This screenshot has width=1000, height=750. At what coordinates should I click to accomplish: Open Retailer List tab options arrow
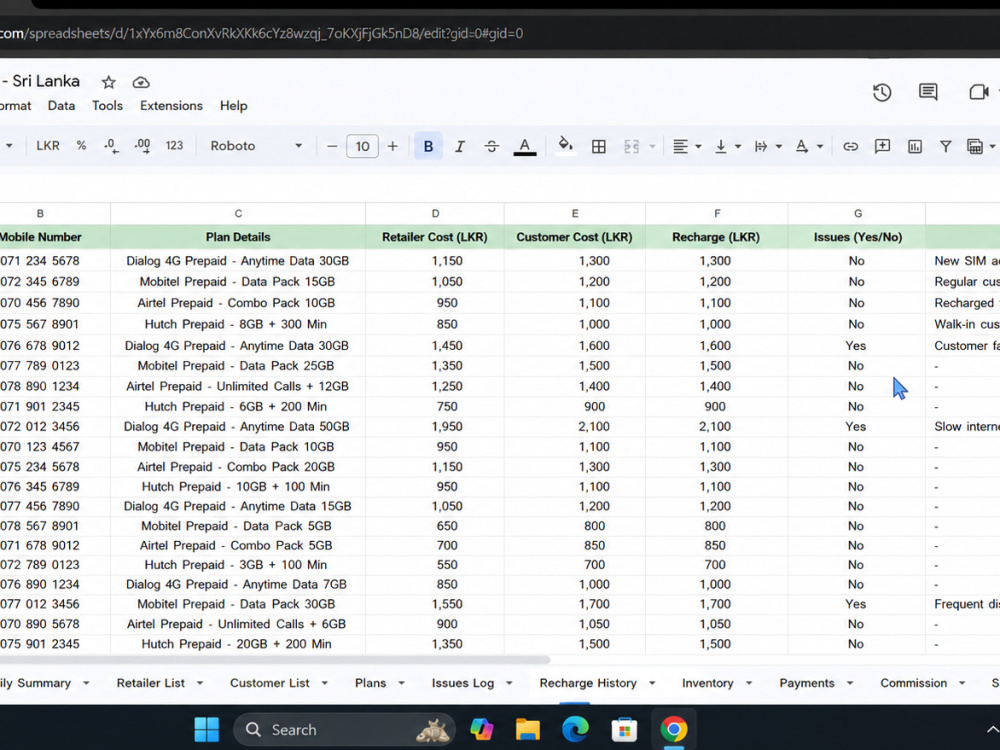(x=200, y=684)
